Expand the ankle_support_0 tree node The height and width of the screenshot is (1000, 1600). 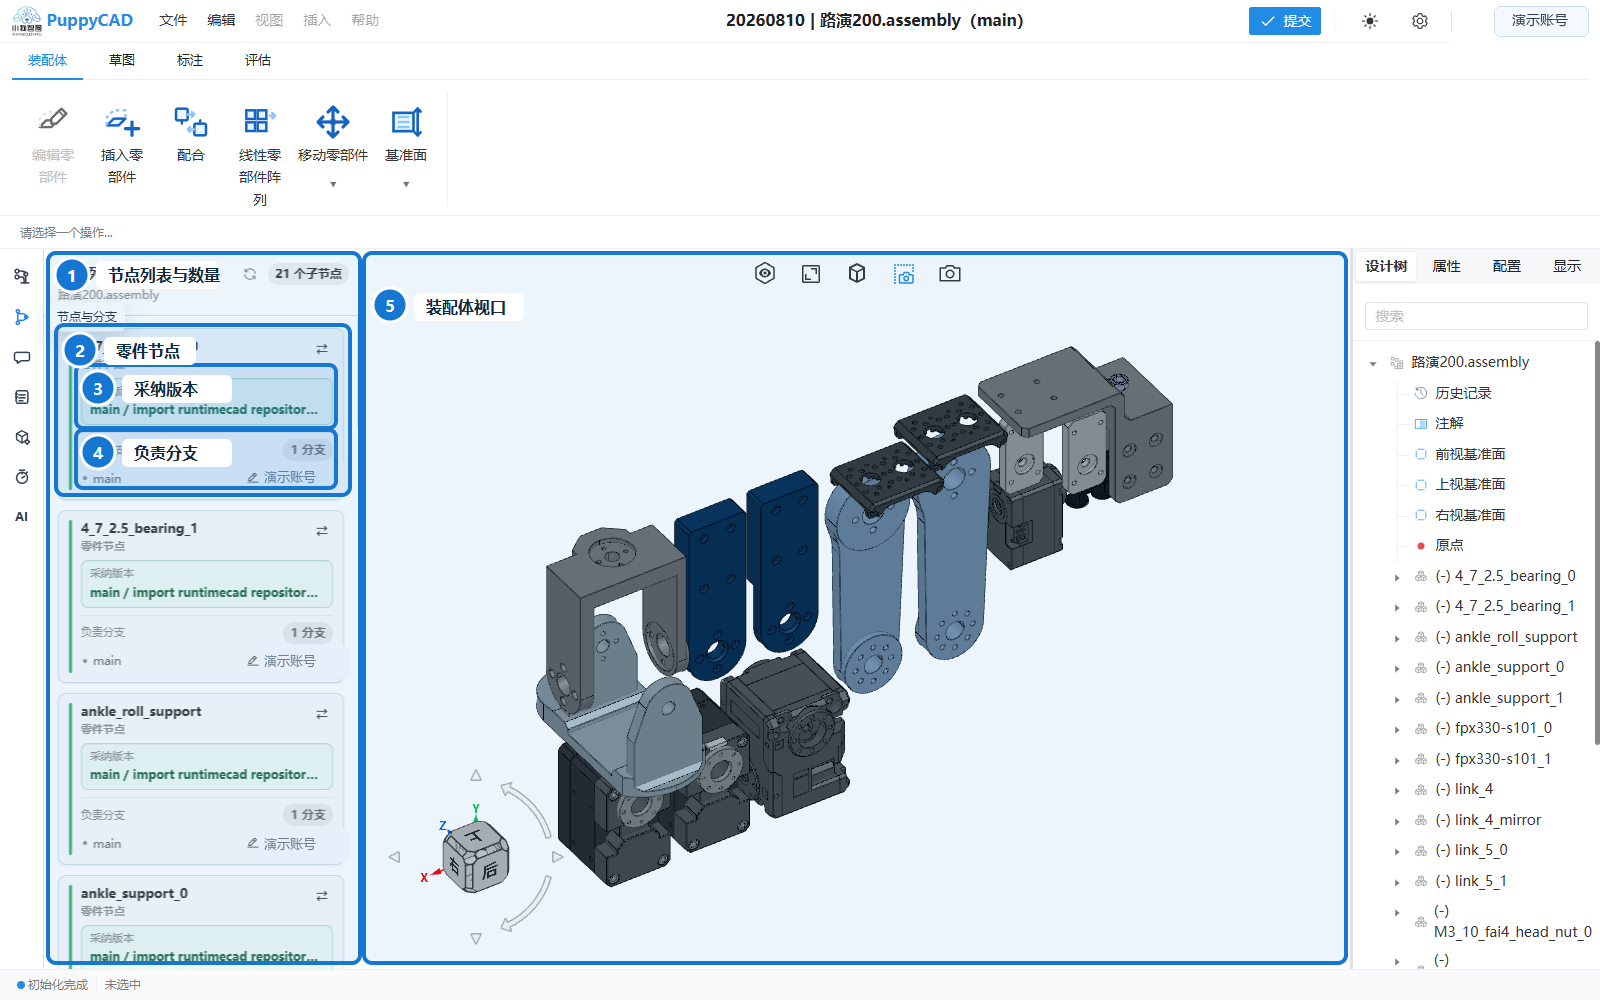pos(1397,668)
